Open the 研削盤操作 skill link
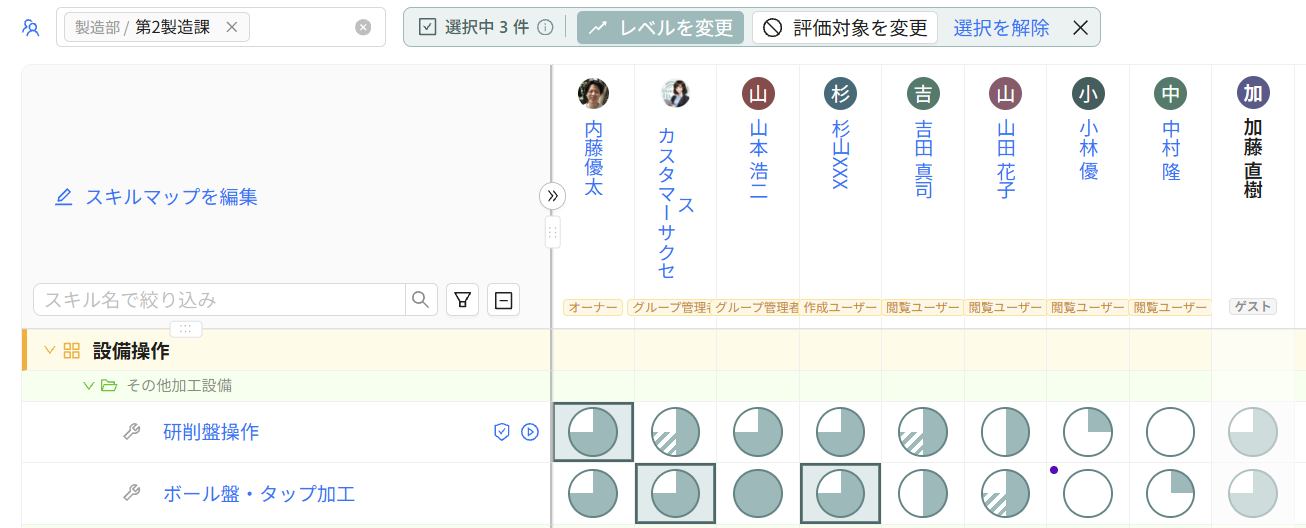Viewport: 1306px width, 528px height. tap(211, 432)
